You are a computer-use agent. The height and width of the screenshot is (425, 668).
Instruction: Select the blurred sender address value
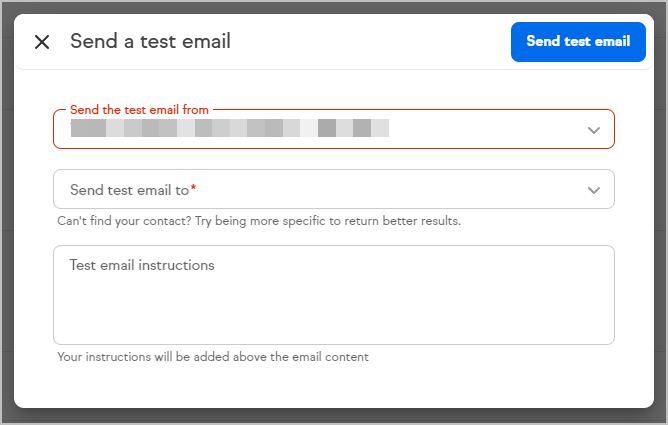(x=230, y=128)
